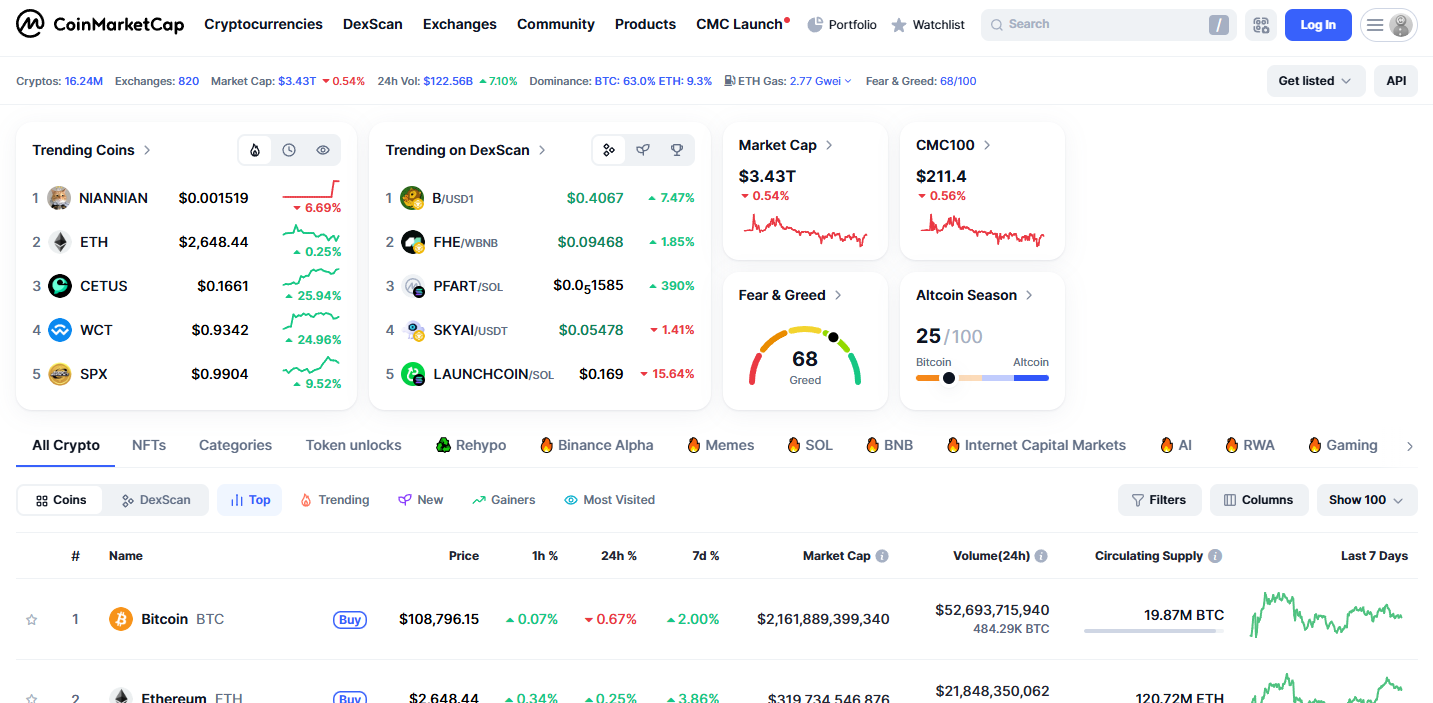The height and width of the screenshot is (703, 1433).
Task: Click the CoinMarketCap logo
Action: coord(100,24)
